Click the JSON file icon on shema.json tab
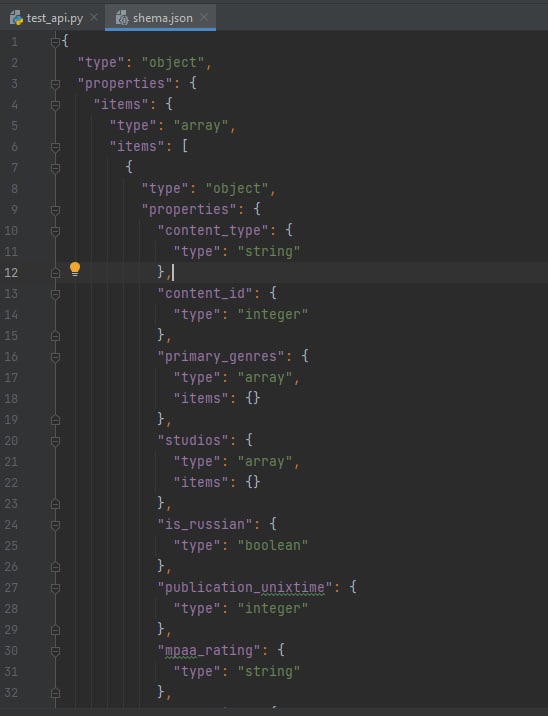This screenshot has height=716, width=548. [122, 18]
